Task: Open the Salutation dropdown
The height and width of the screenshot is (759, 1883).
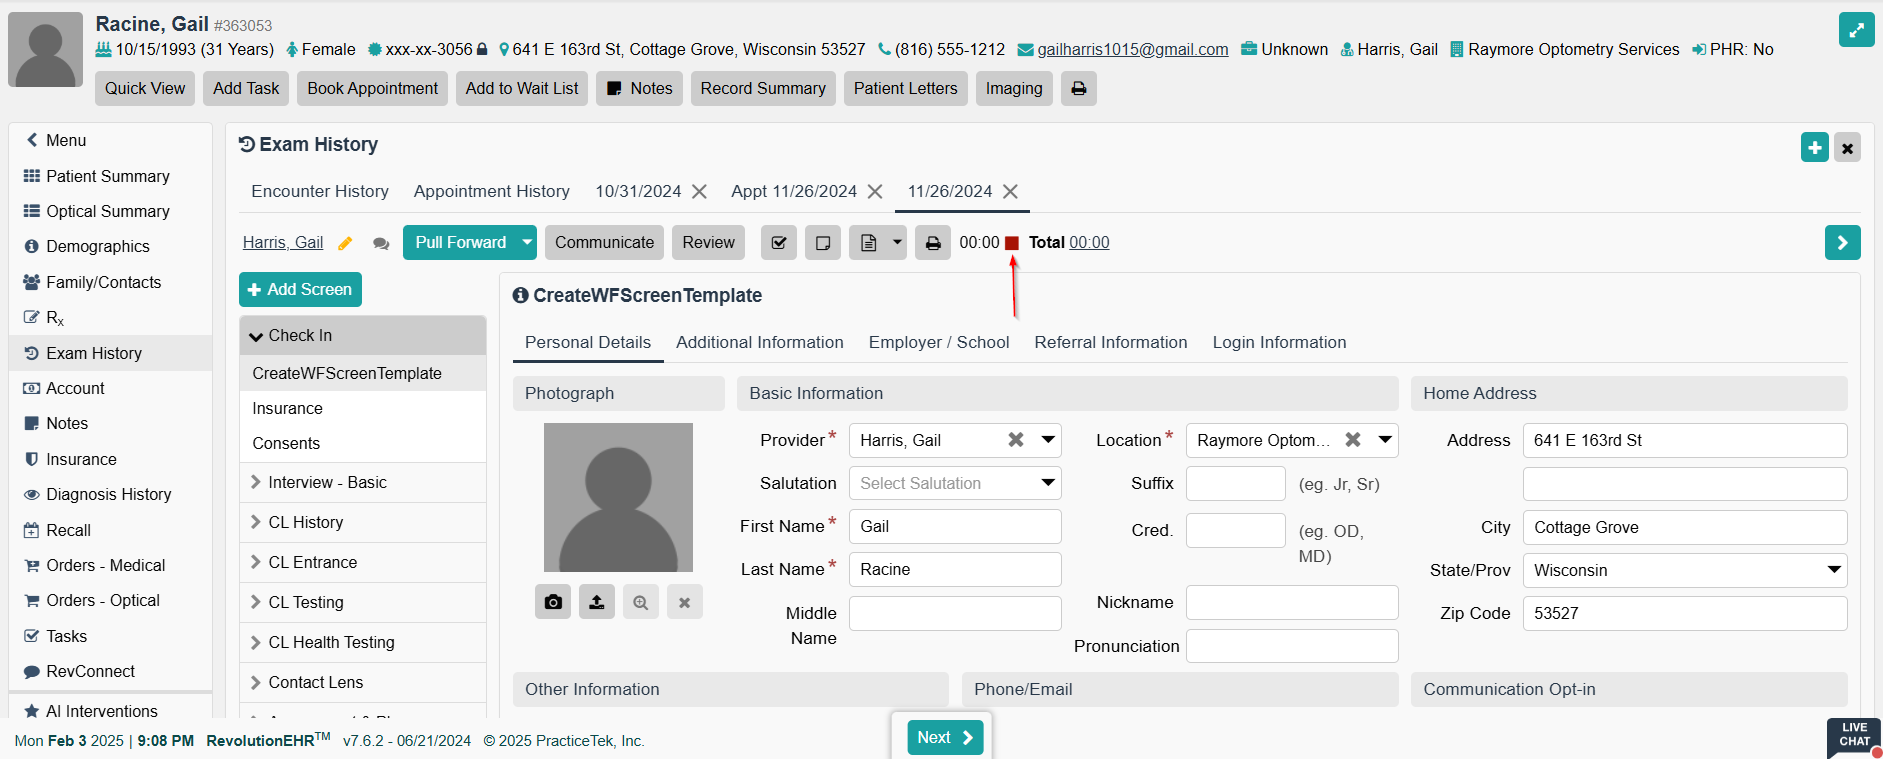Action: (x=954, y=483)
